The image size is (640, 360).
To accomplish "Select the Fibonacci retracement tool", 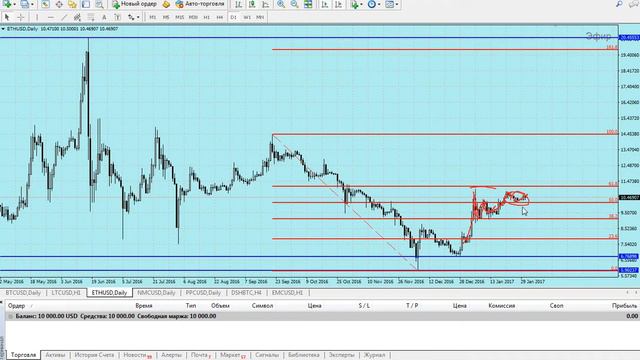I will 91,17.
